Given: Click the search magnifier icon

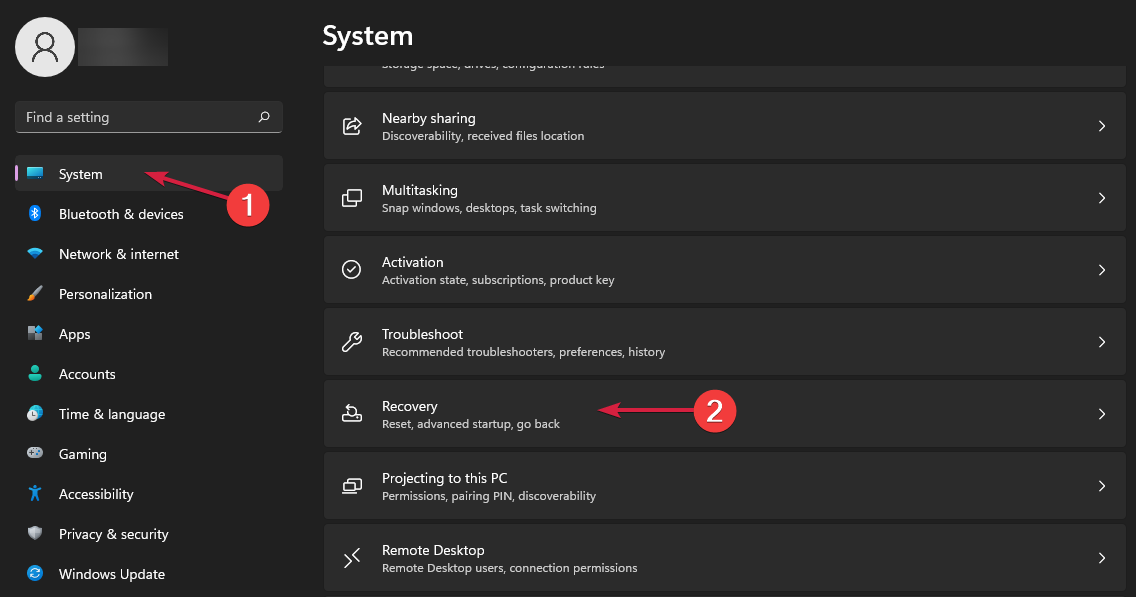Looking at the screenshot, I should click(264, 117).
